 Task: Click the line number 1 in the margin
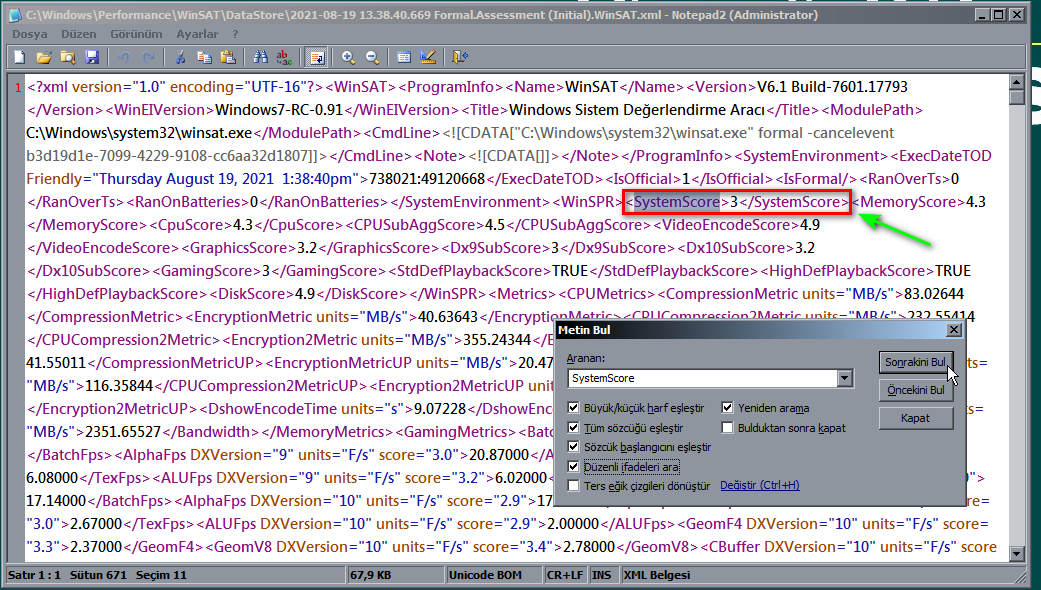pyautogui.click(x=18, y=88)
